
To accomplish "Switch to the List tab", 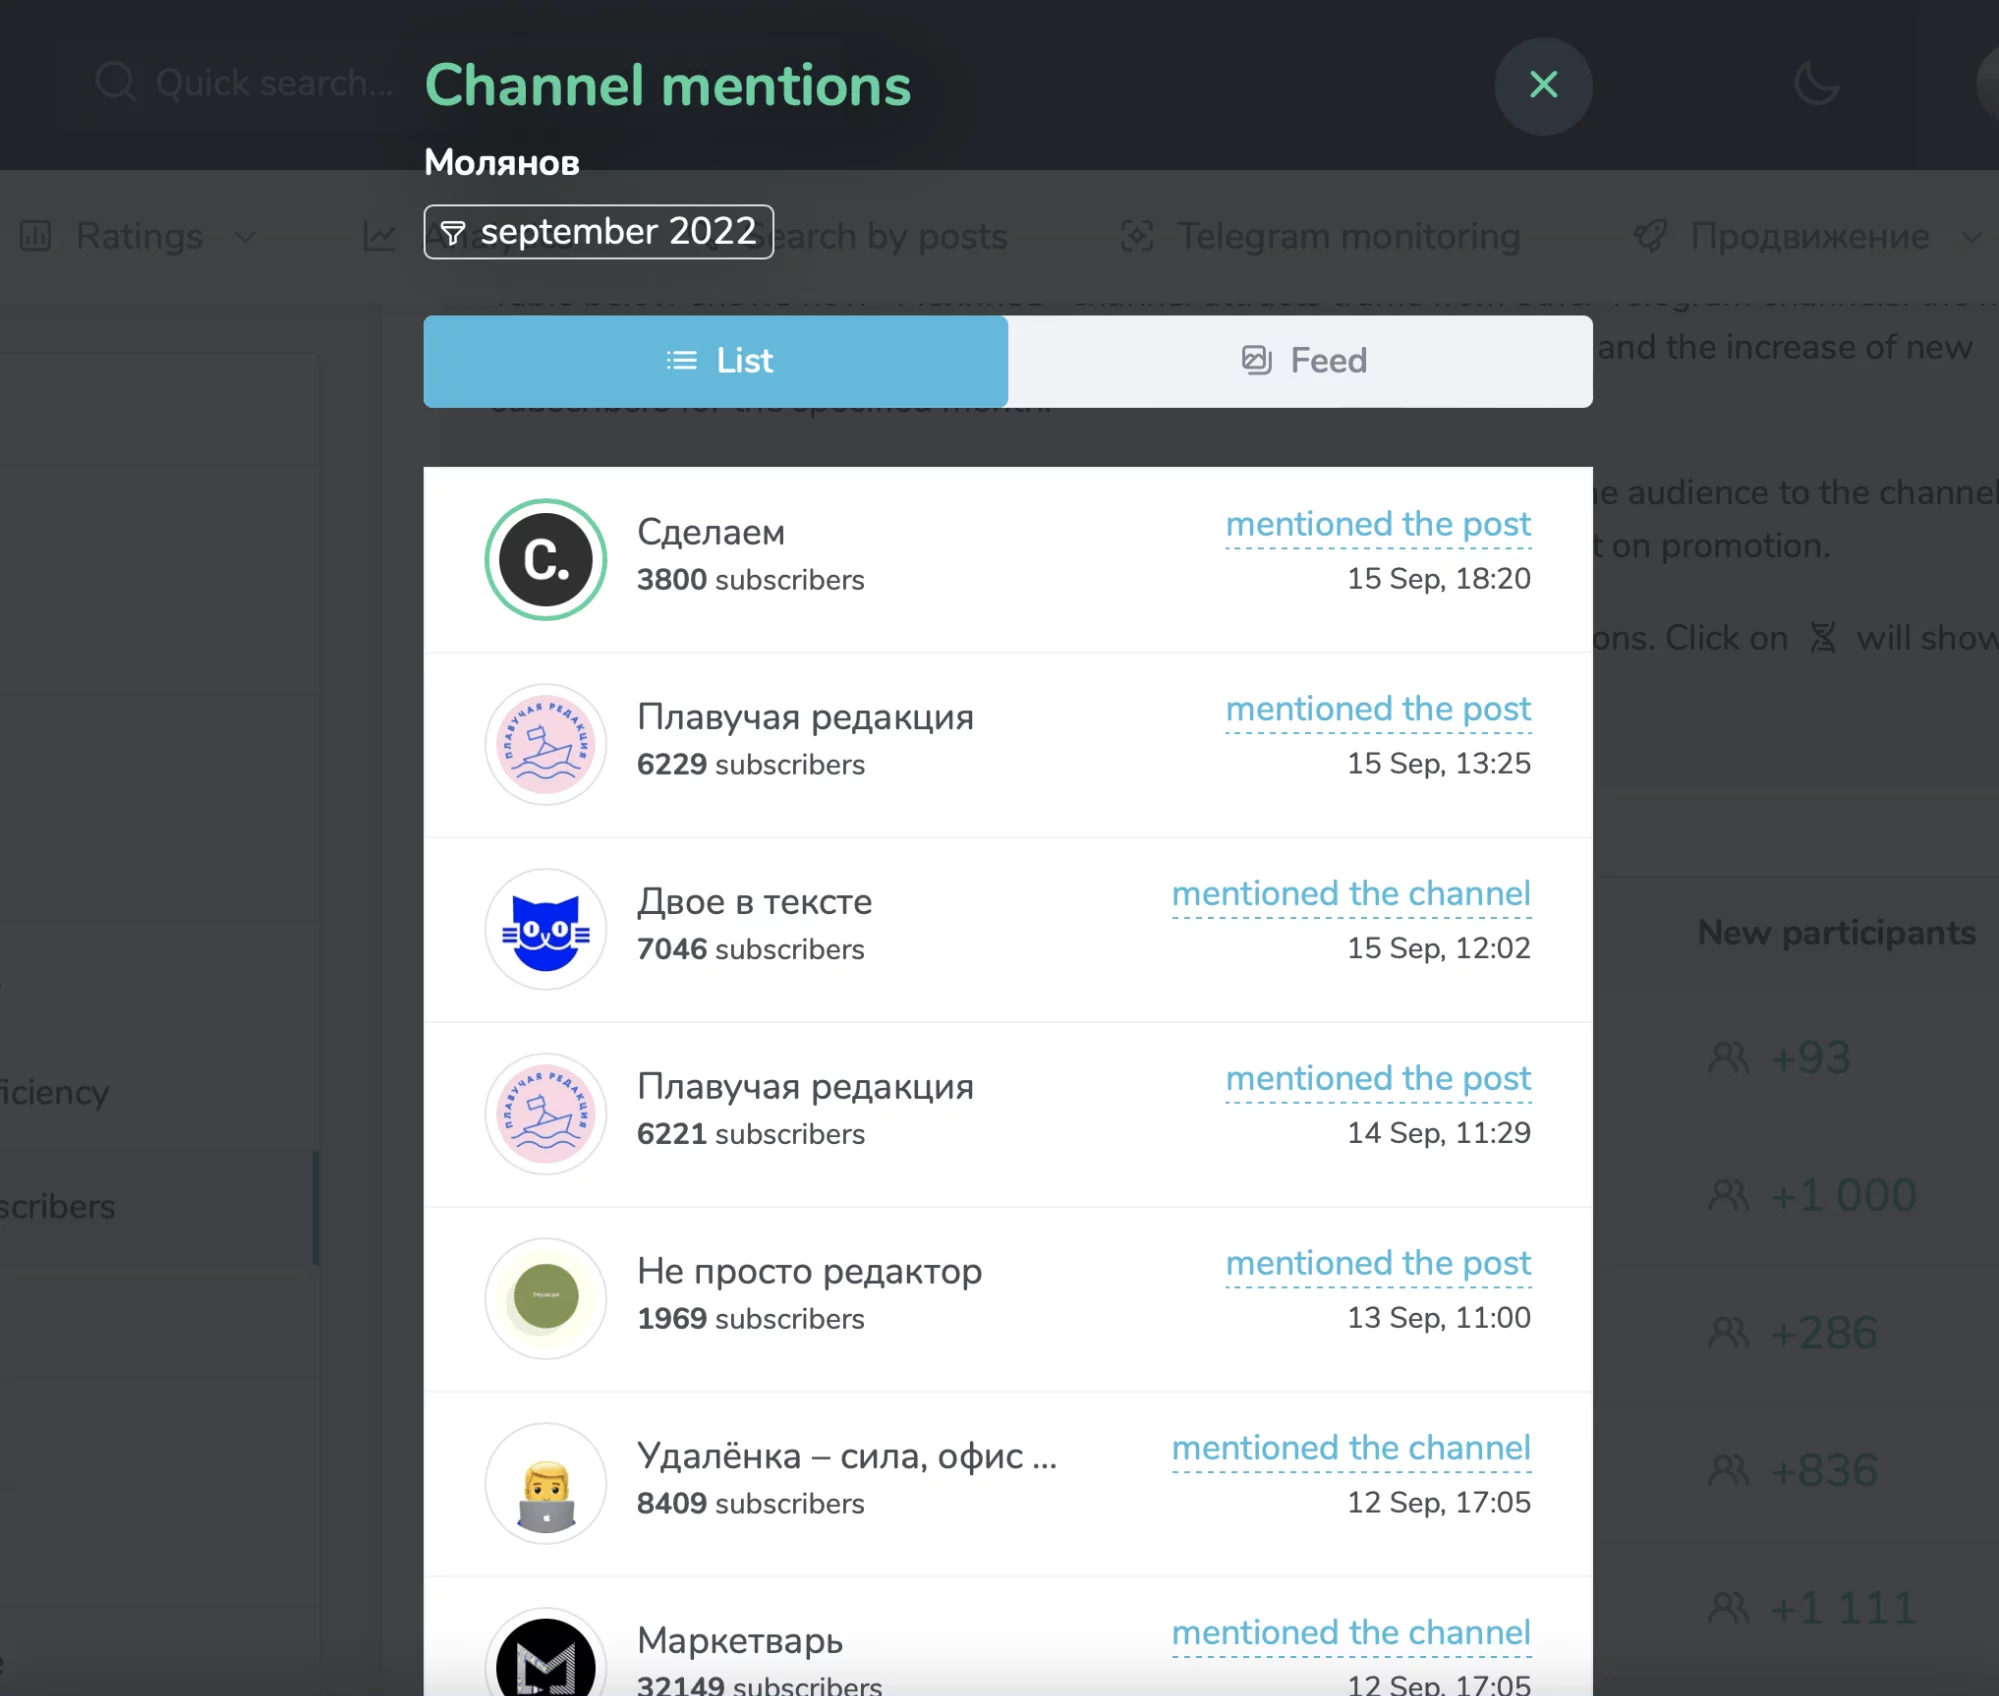I will (716, 361).
